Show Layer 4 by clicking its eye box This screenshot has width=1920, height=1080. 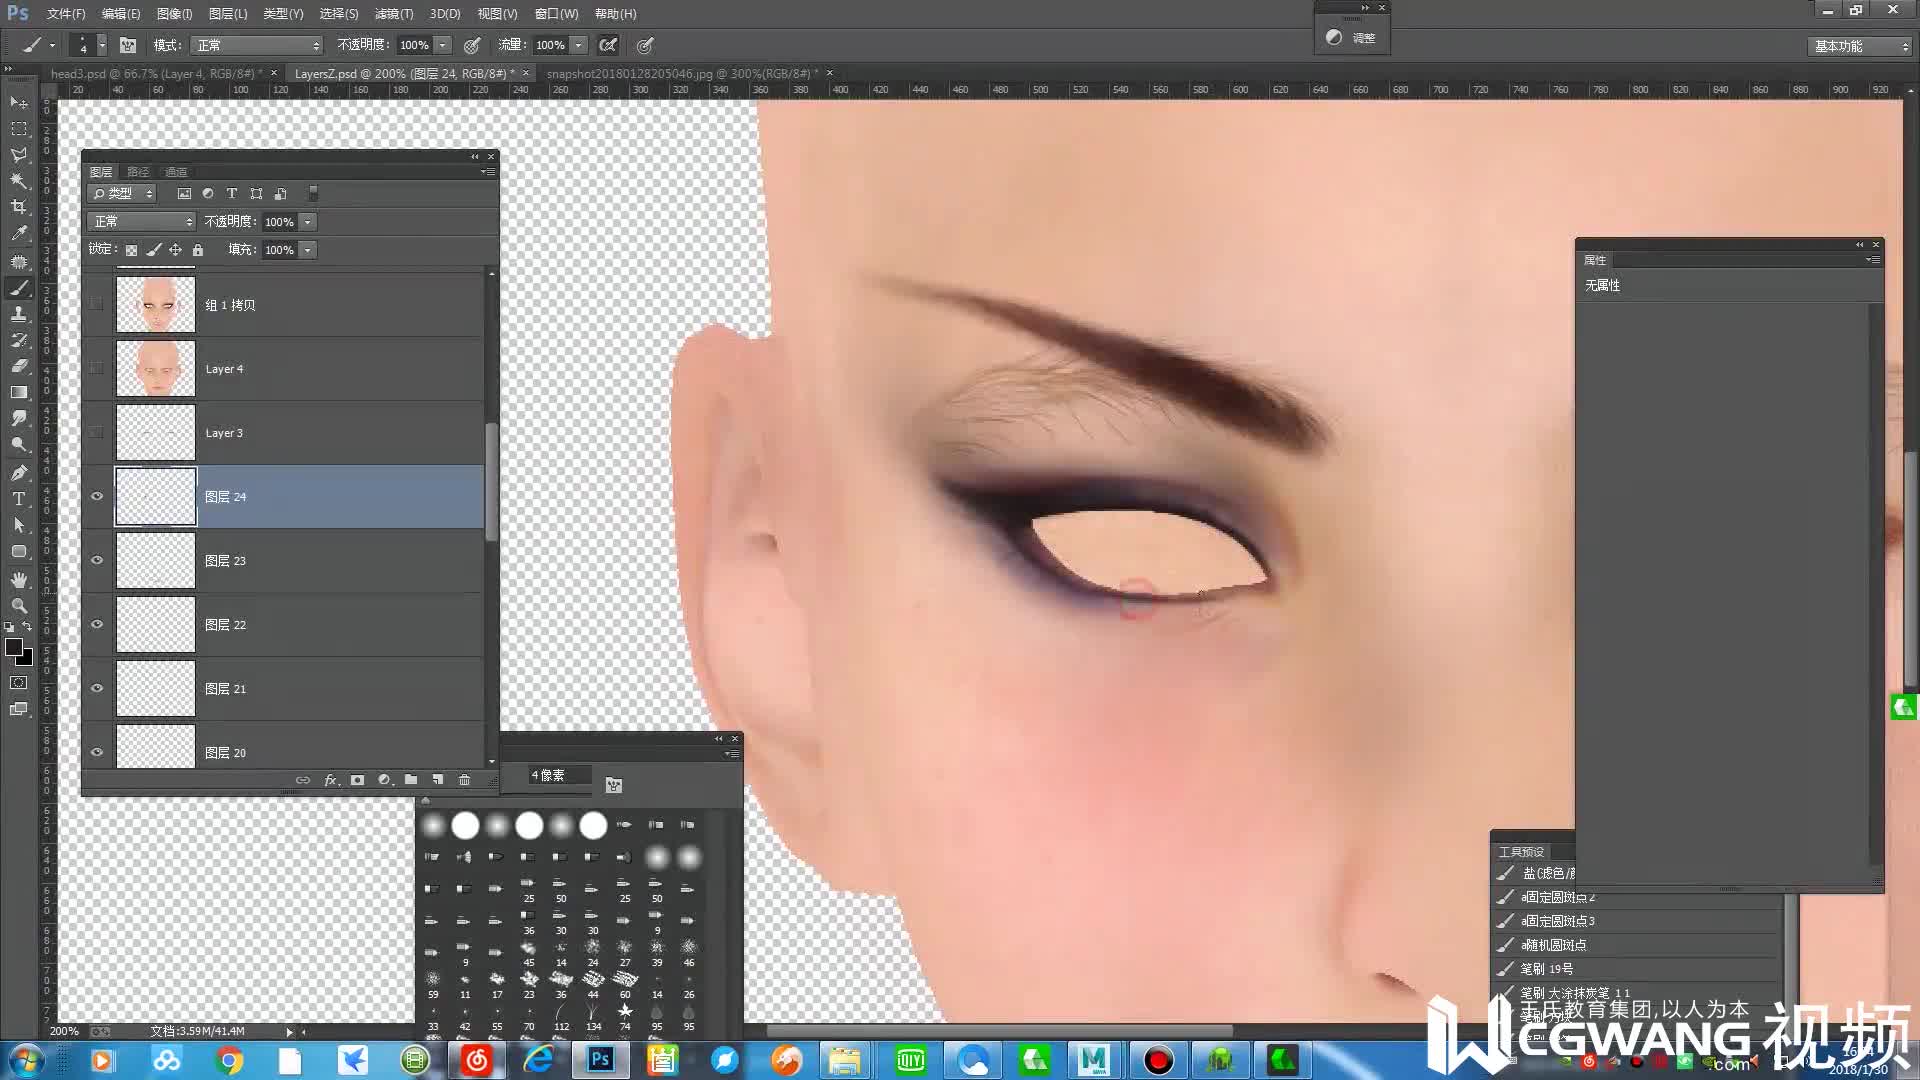click(97, 368)
